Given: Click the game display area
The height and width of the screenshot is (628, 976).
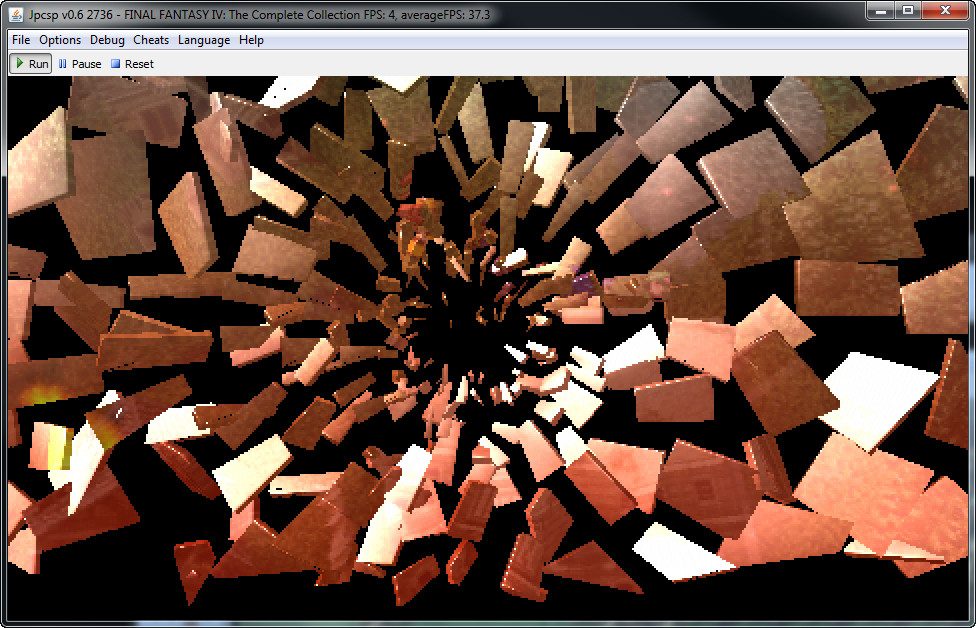Looking at the screenshot, I should (488, 348).
